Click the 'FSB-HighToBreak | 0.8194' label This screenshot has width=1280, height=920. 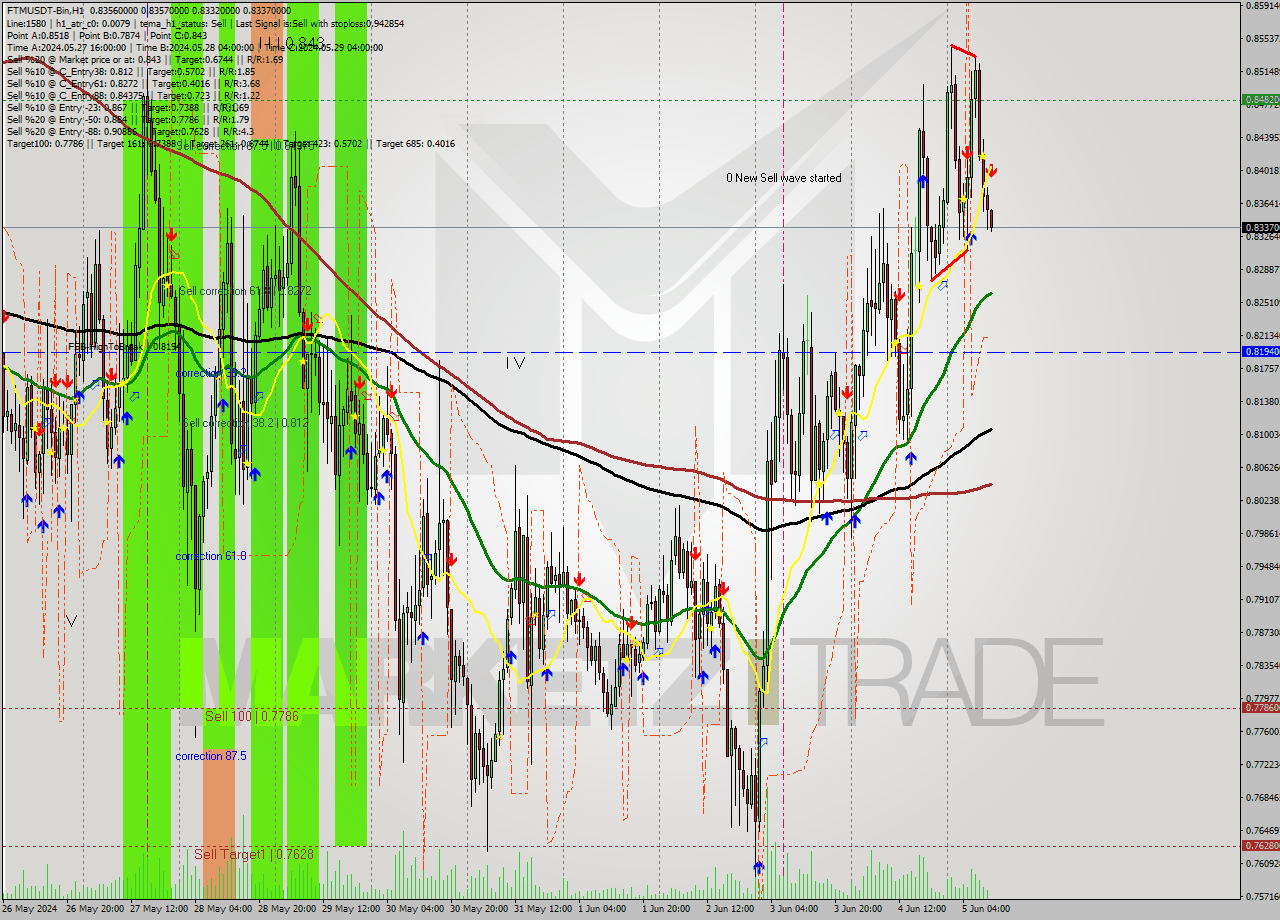click(124, 347)
